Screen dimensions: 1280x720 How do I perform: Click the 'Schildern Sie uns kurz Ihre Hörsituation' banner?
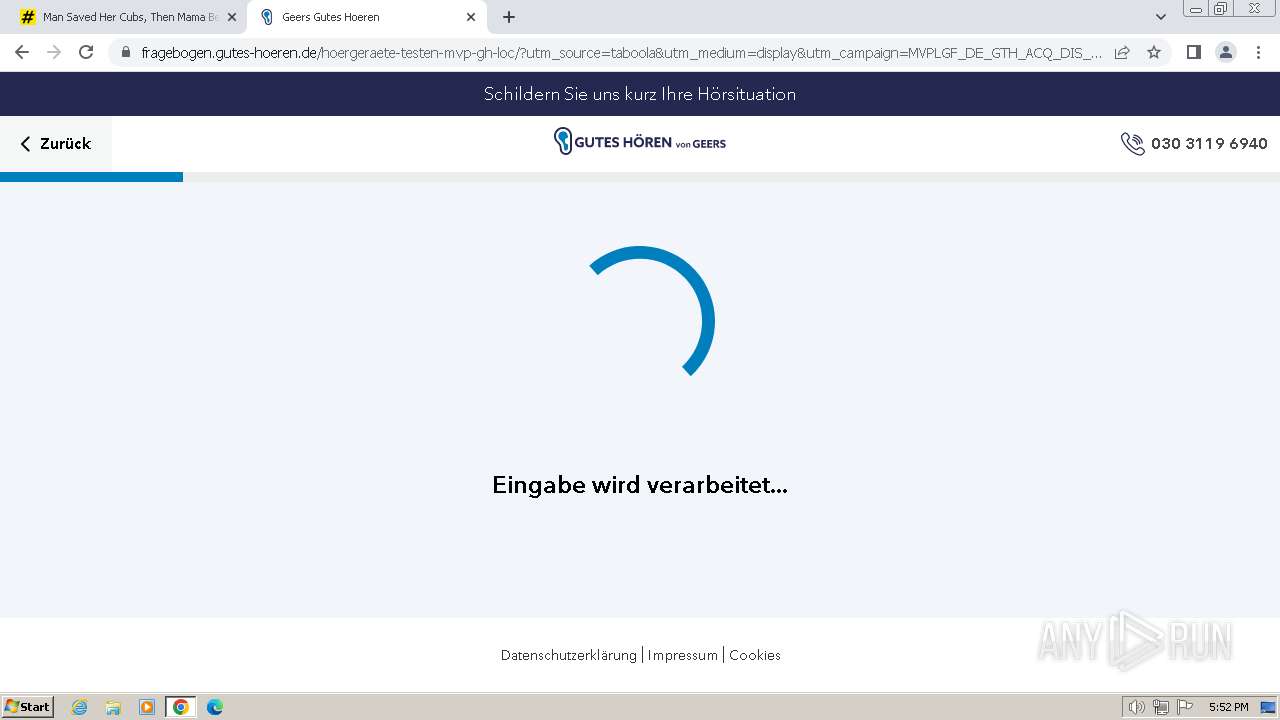pos(640,94)
